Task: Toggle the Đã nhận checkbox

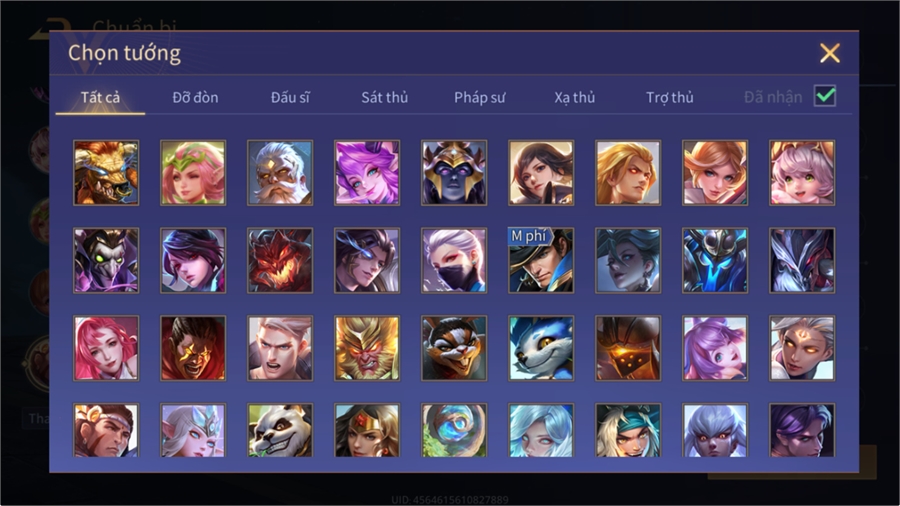Action: pyautogui.click(x=825, y=96)
